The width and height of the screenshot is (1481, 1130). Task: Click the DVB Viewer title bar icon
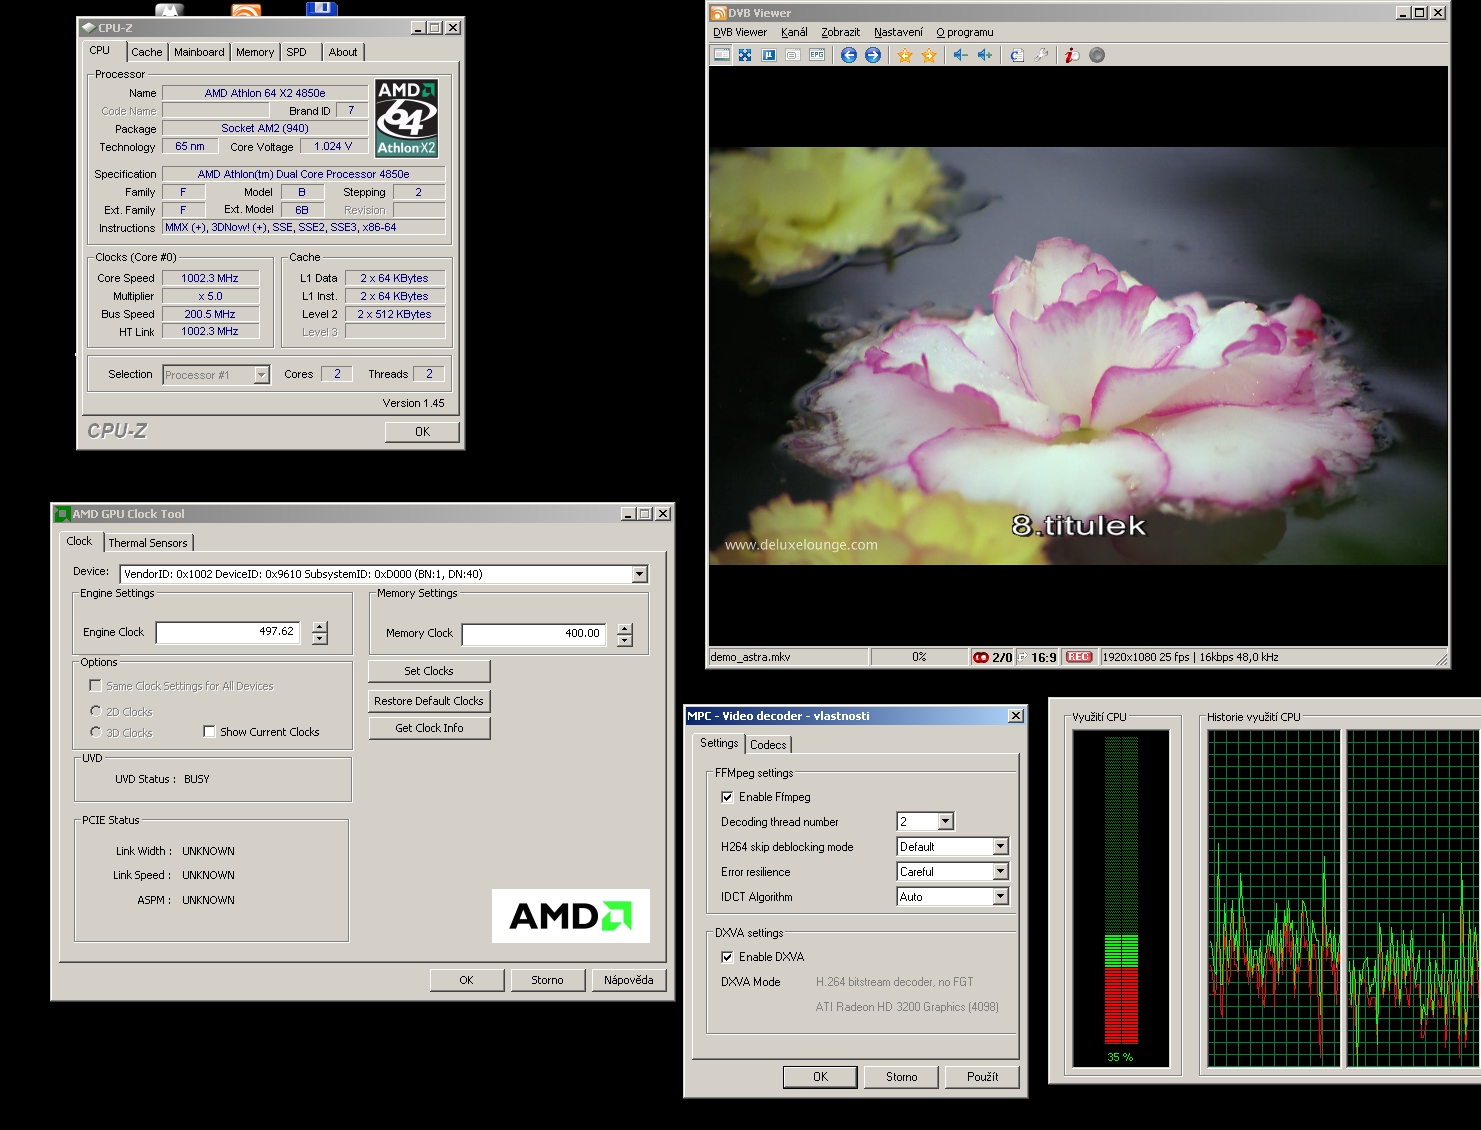pos(718,13)
